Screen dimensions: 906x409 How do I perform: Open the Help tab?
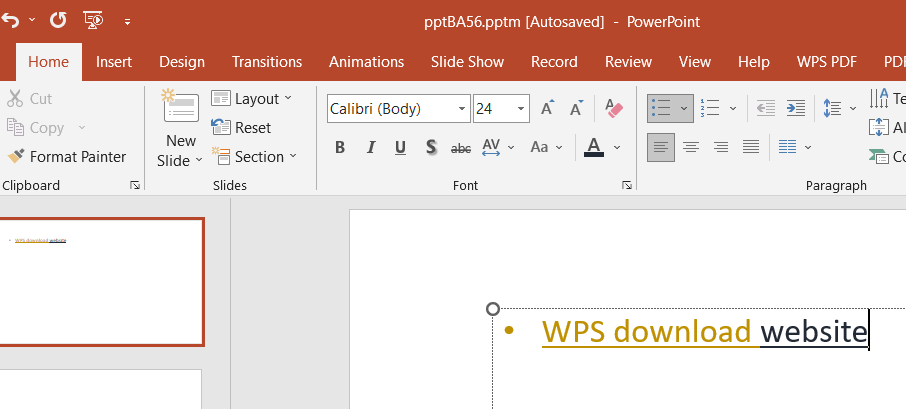(x=753, y=62)
